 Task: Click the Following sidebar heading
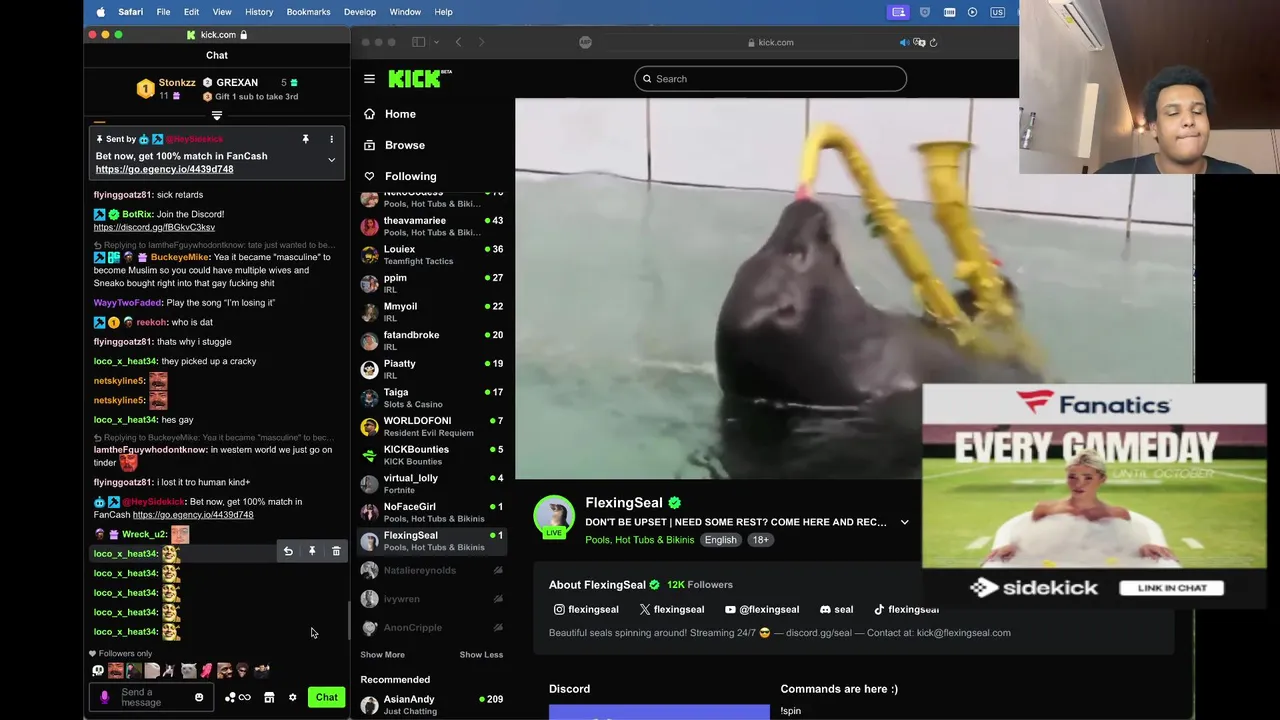pyautogui.click(x=400, y=176)
